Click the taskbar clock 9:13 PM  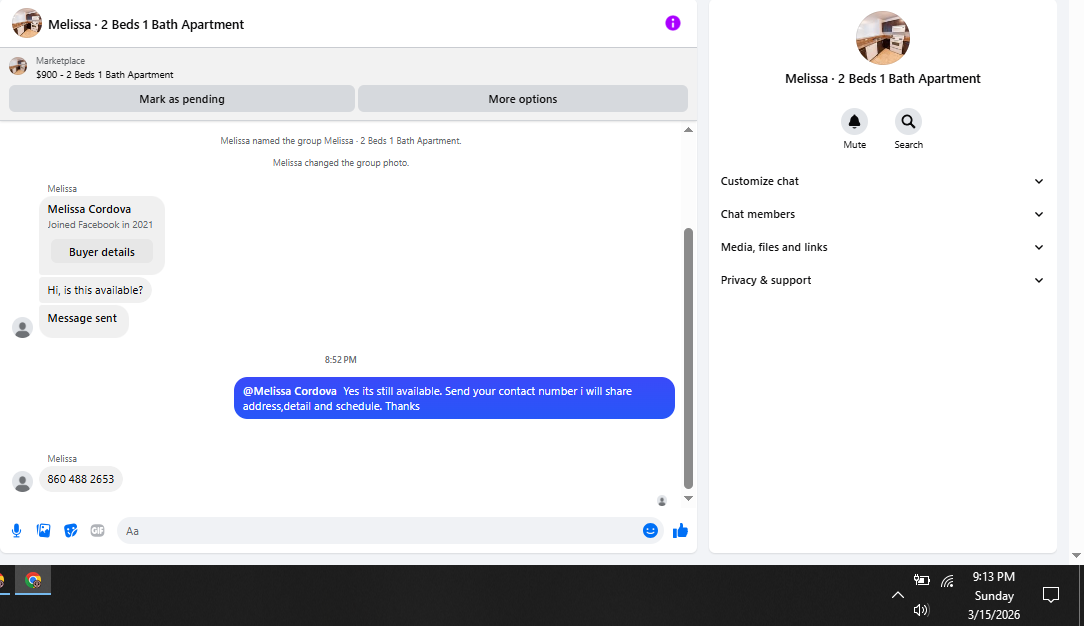click(x=994, y=577)
